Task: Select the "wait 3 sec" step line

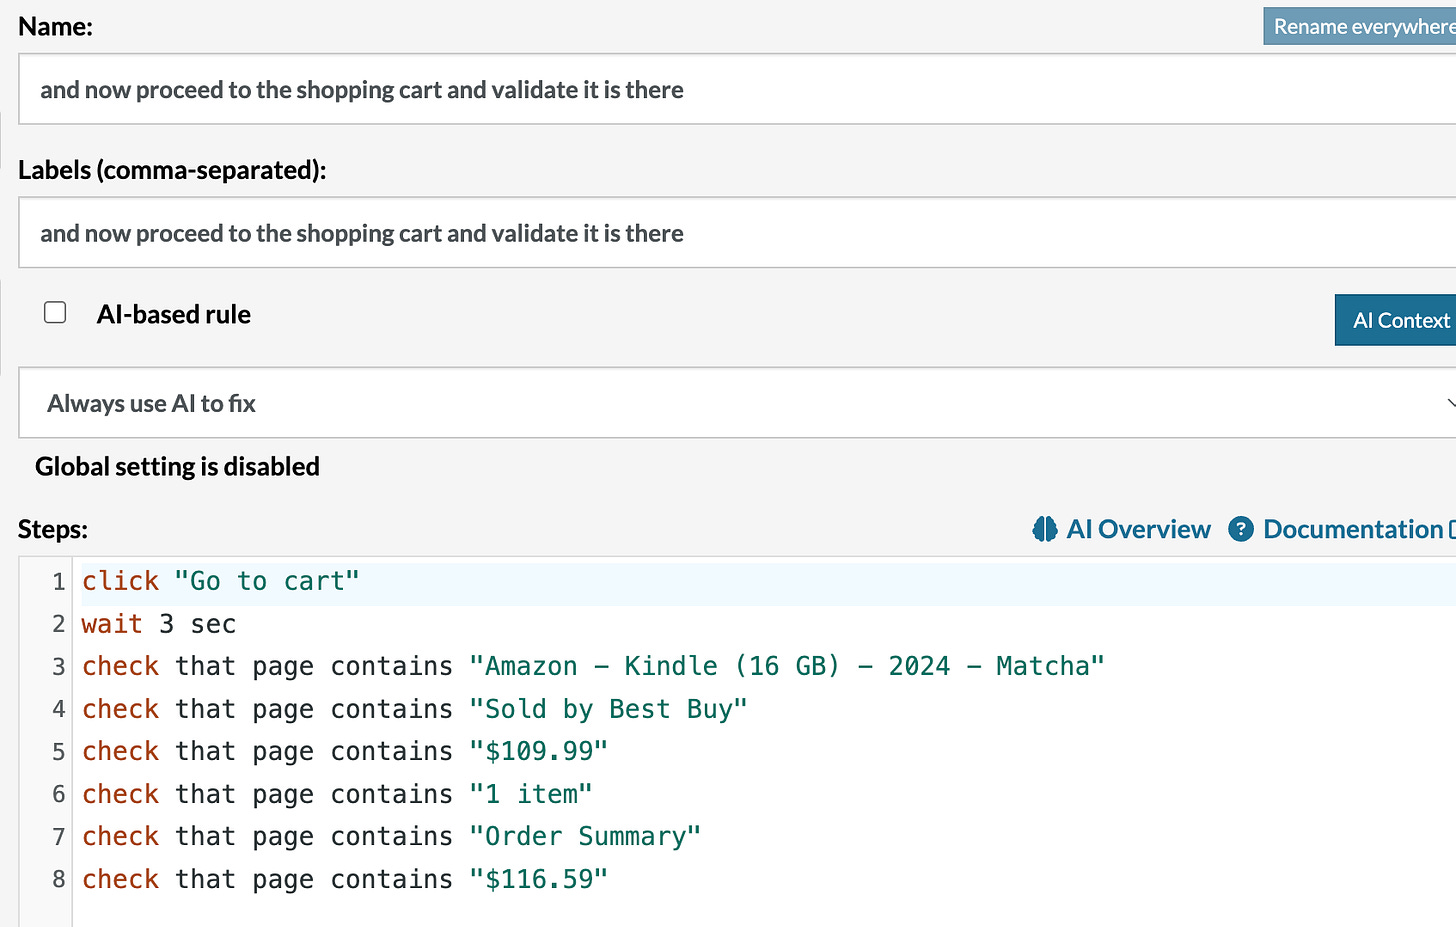Action: [x=159, y=624]
